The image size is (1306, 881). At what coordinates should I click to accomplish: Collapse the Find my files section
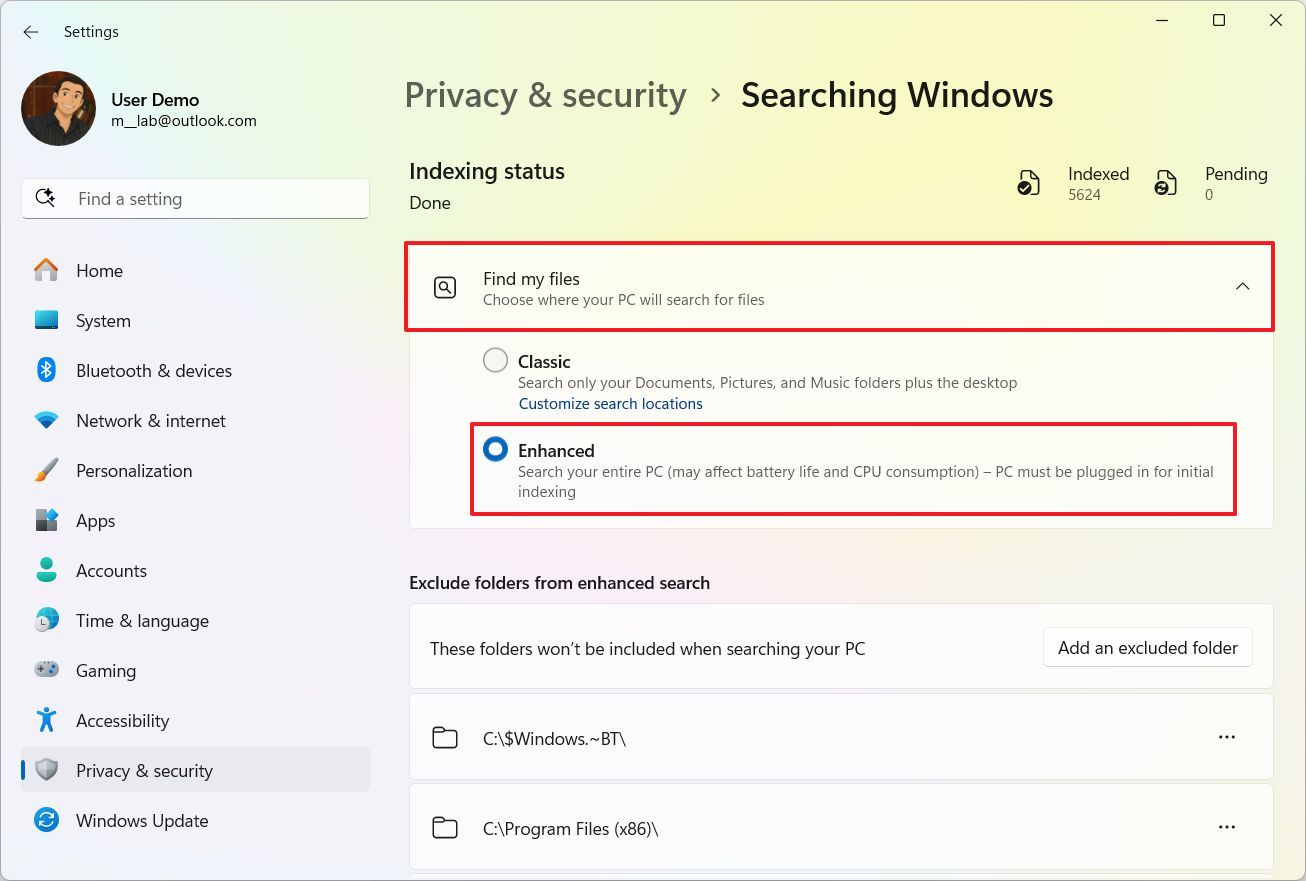1242,286
